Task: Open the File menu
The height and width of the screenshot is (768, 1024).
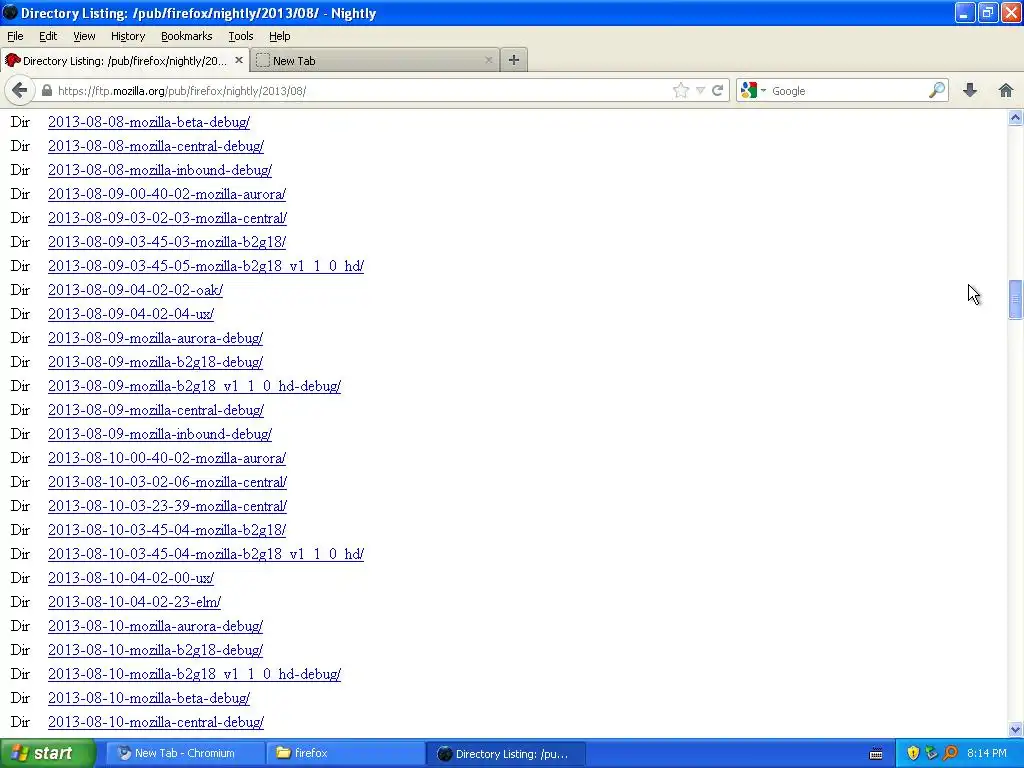Action: point(15,36)
